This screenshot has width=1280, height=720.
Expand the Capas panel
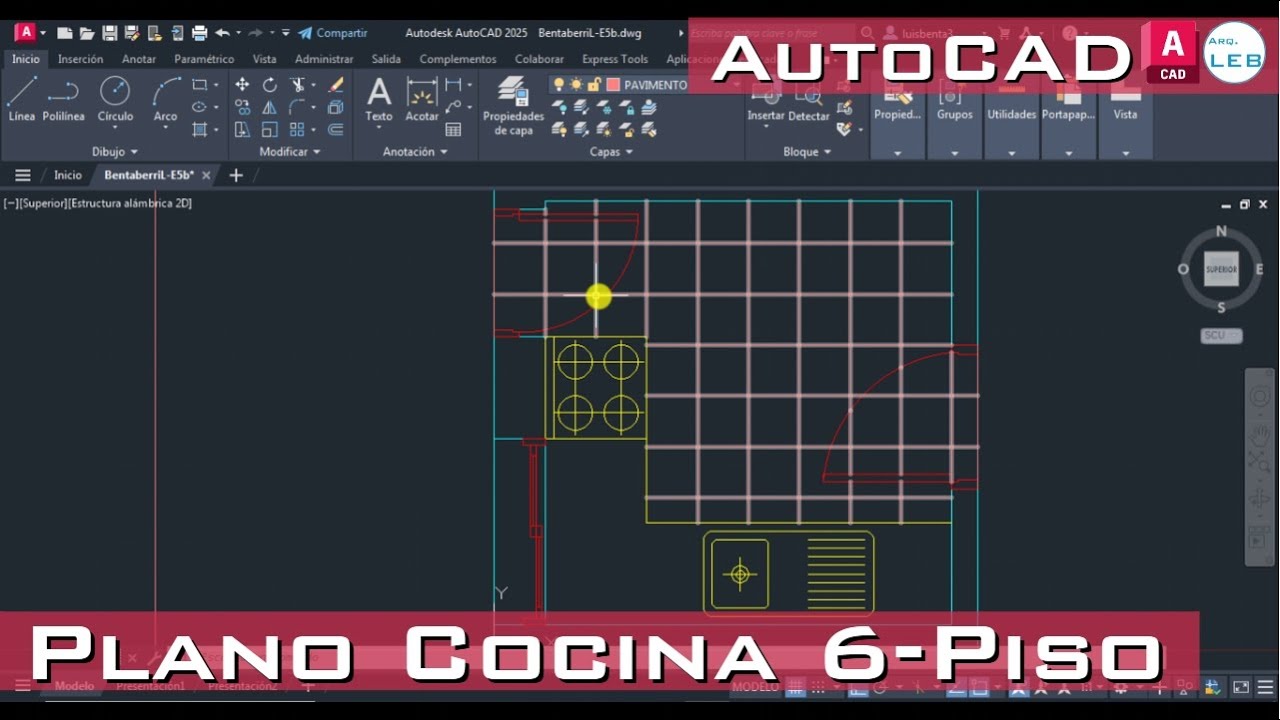611,152
